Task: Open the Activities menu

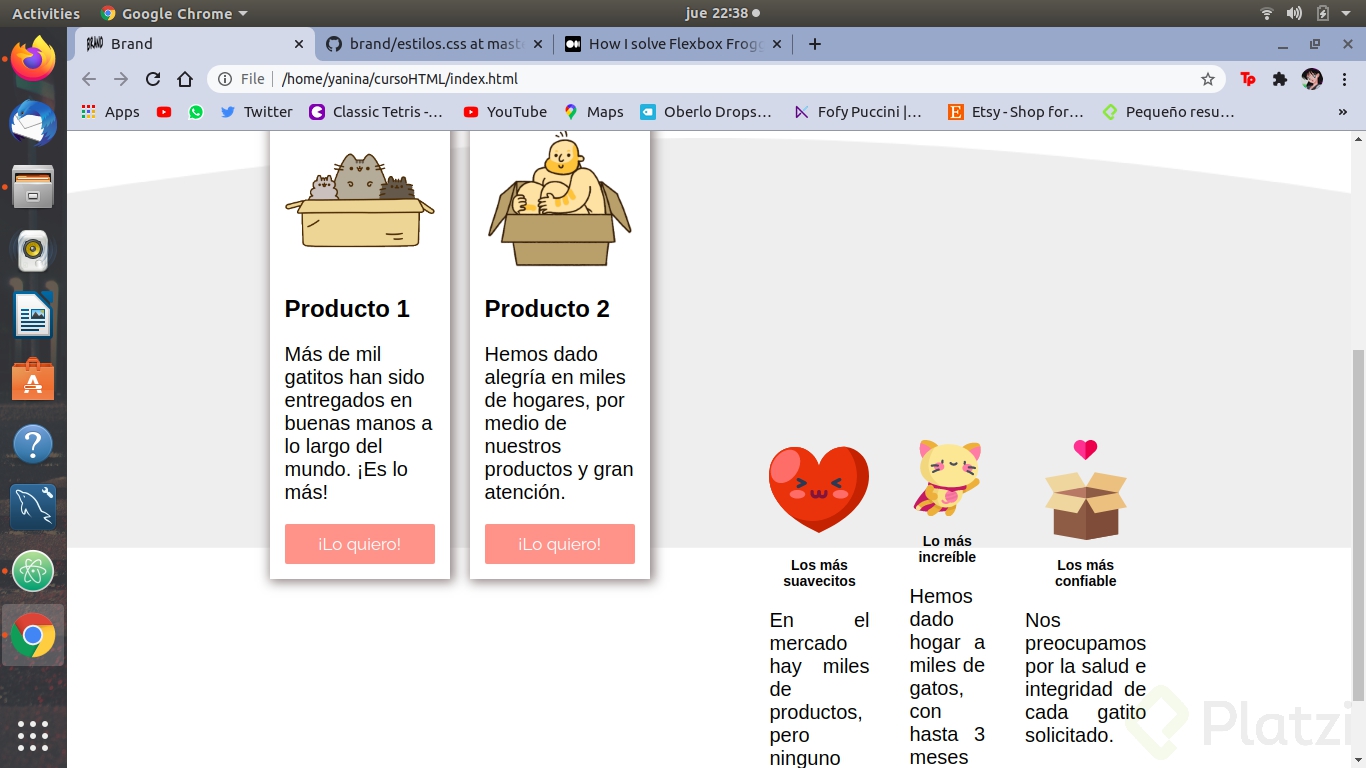Action: click(x=45, y=13)
